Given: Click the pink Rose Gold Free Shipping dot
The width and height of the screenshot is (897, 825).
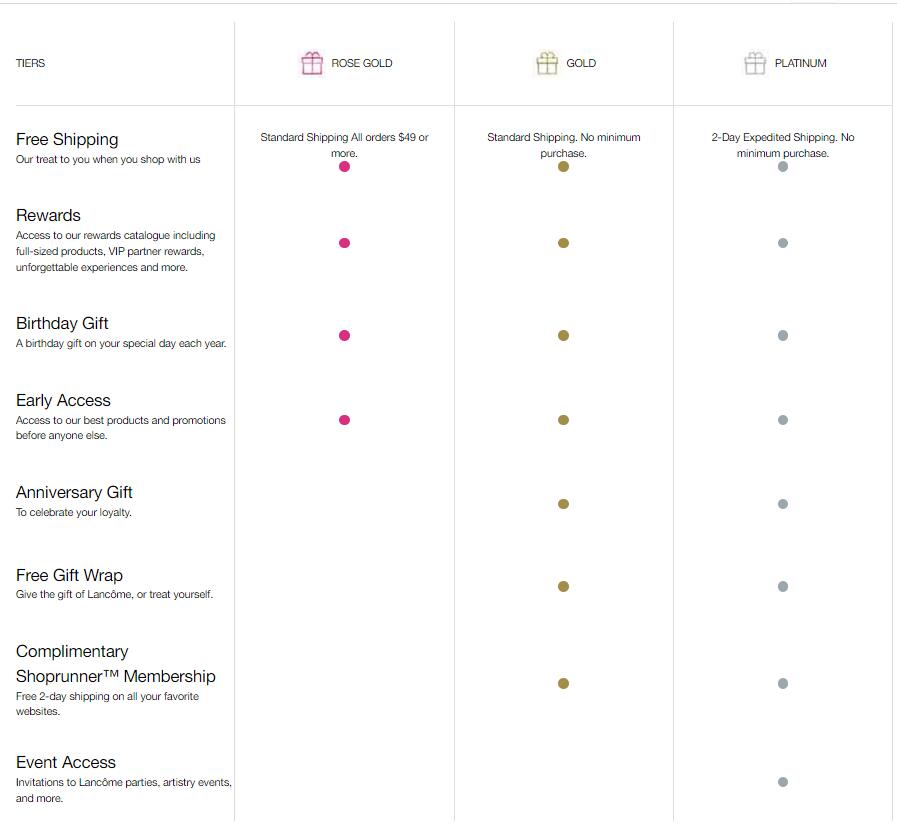Looking at the screenshot, I should tap(344, 167).
